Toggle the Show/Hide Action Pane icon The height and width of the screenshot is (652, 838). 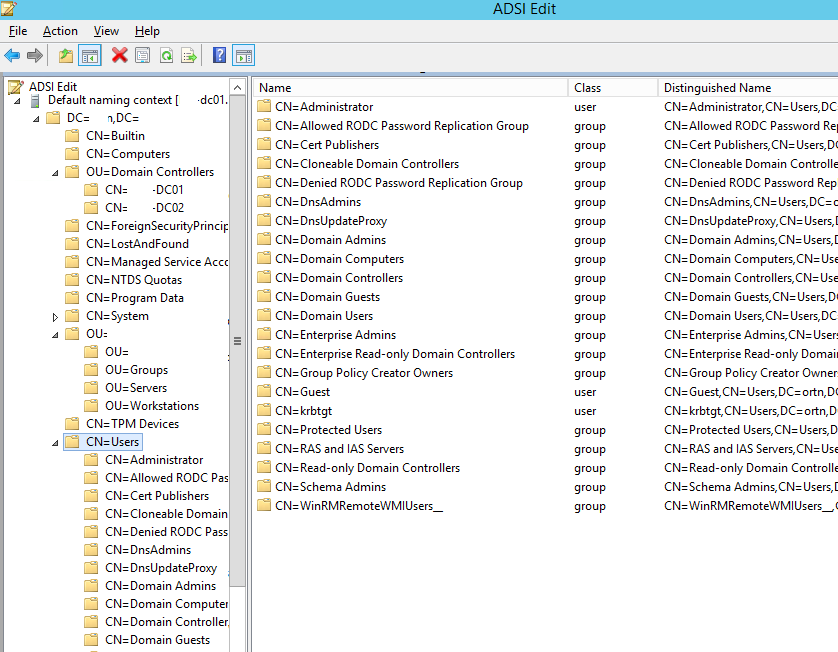tap(243, 56)
